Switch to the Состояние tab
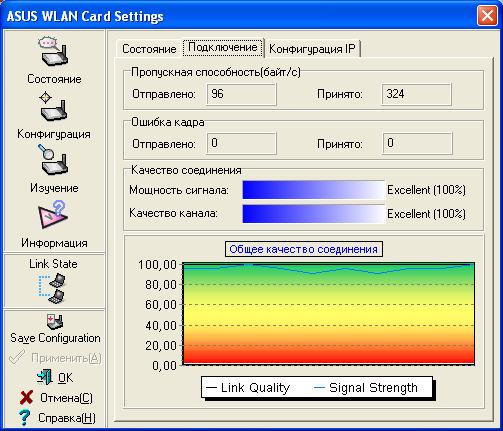The image size is (503, 431). [149, 49]
